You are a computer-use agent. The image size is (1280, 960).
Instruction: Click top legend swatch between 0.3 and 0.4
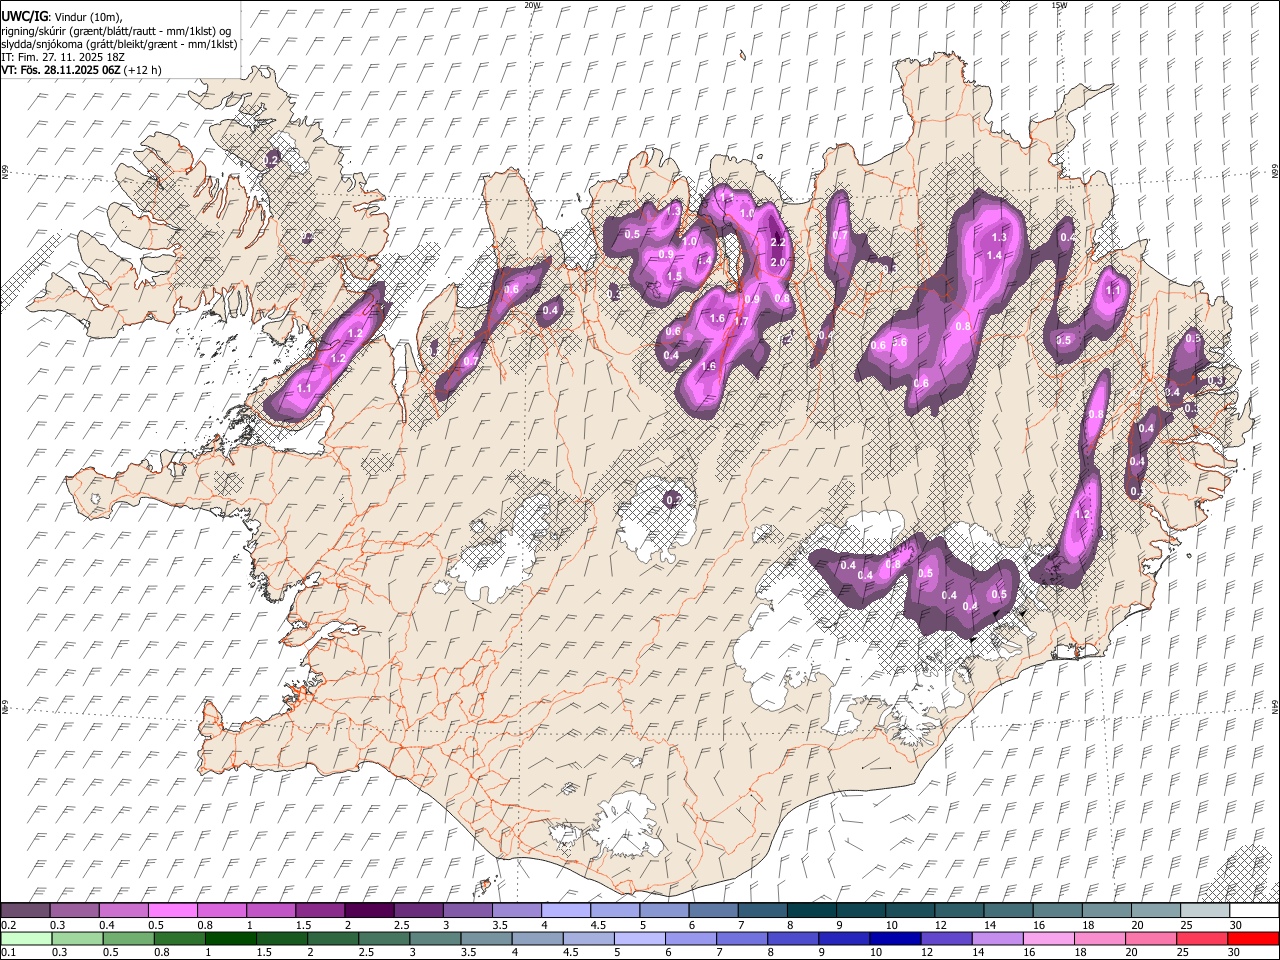(x=74, y=911)
